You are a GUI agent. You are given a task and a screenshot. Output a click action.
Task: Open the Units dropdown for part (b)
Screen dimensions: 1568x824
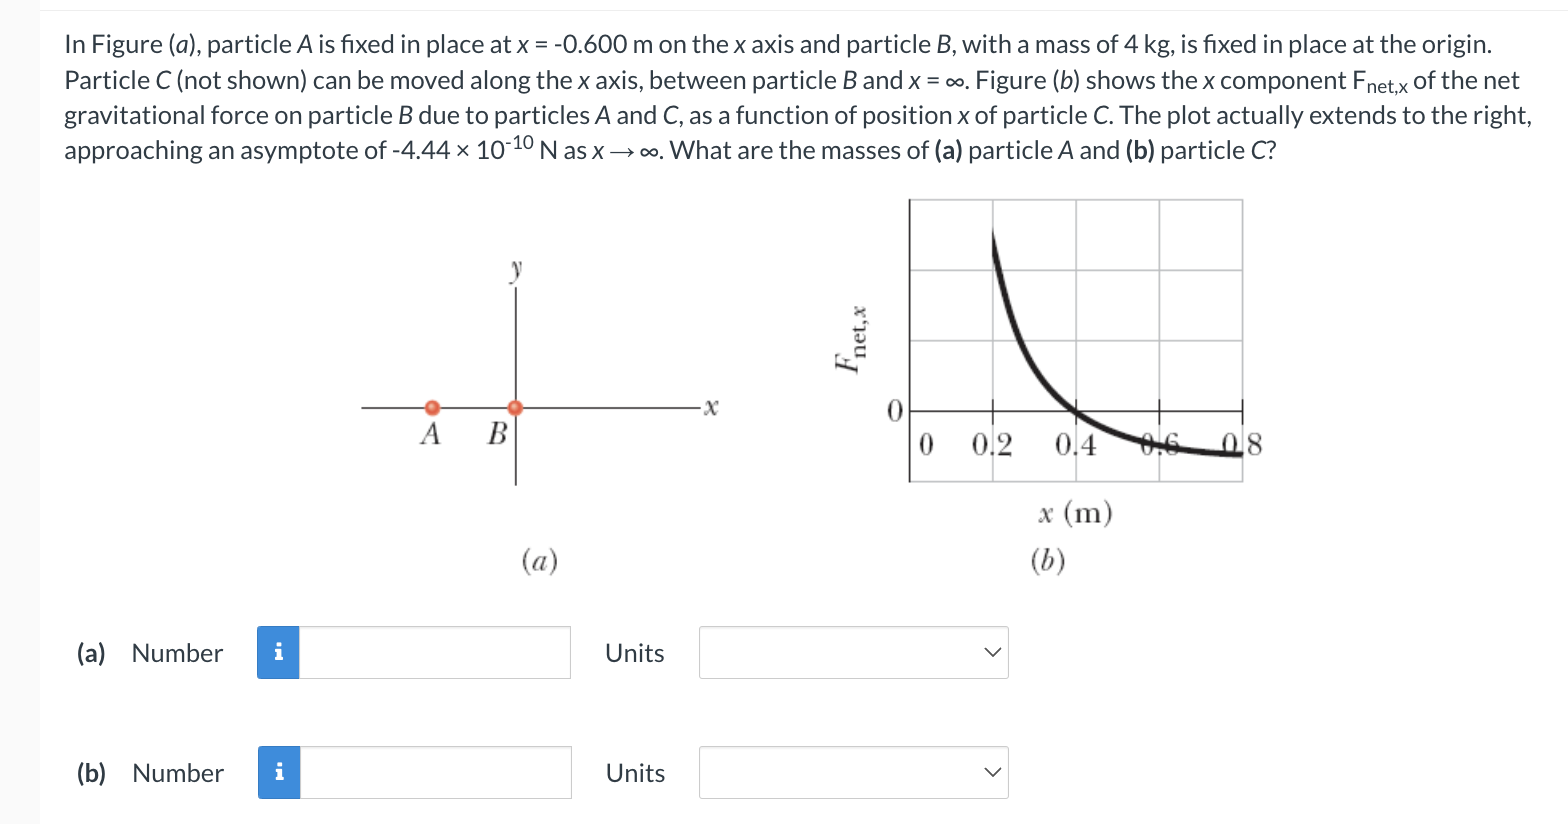[x=853, y=772]
